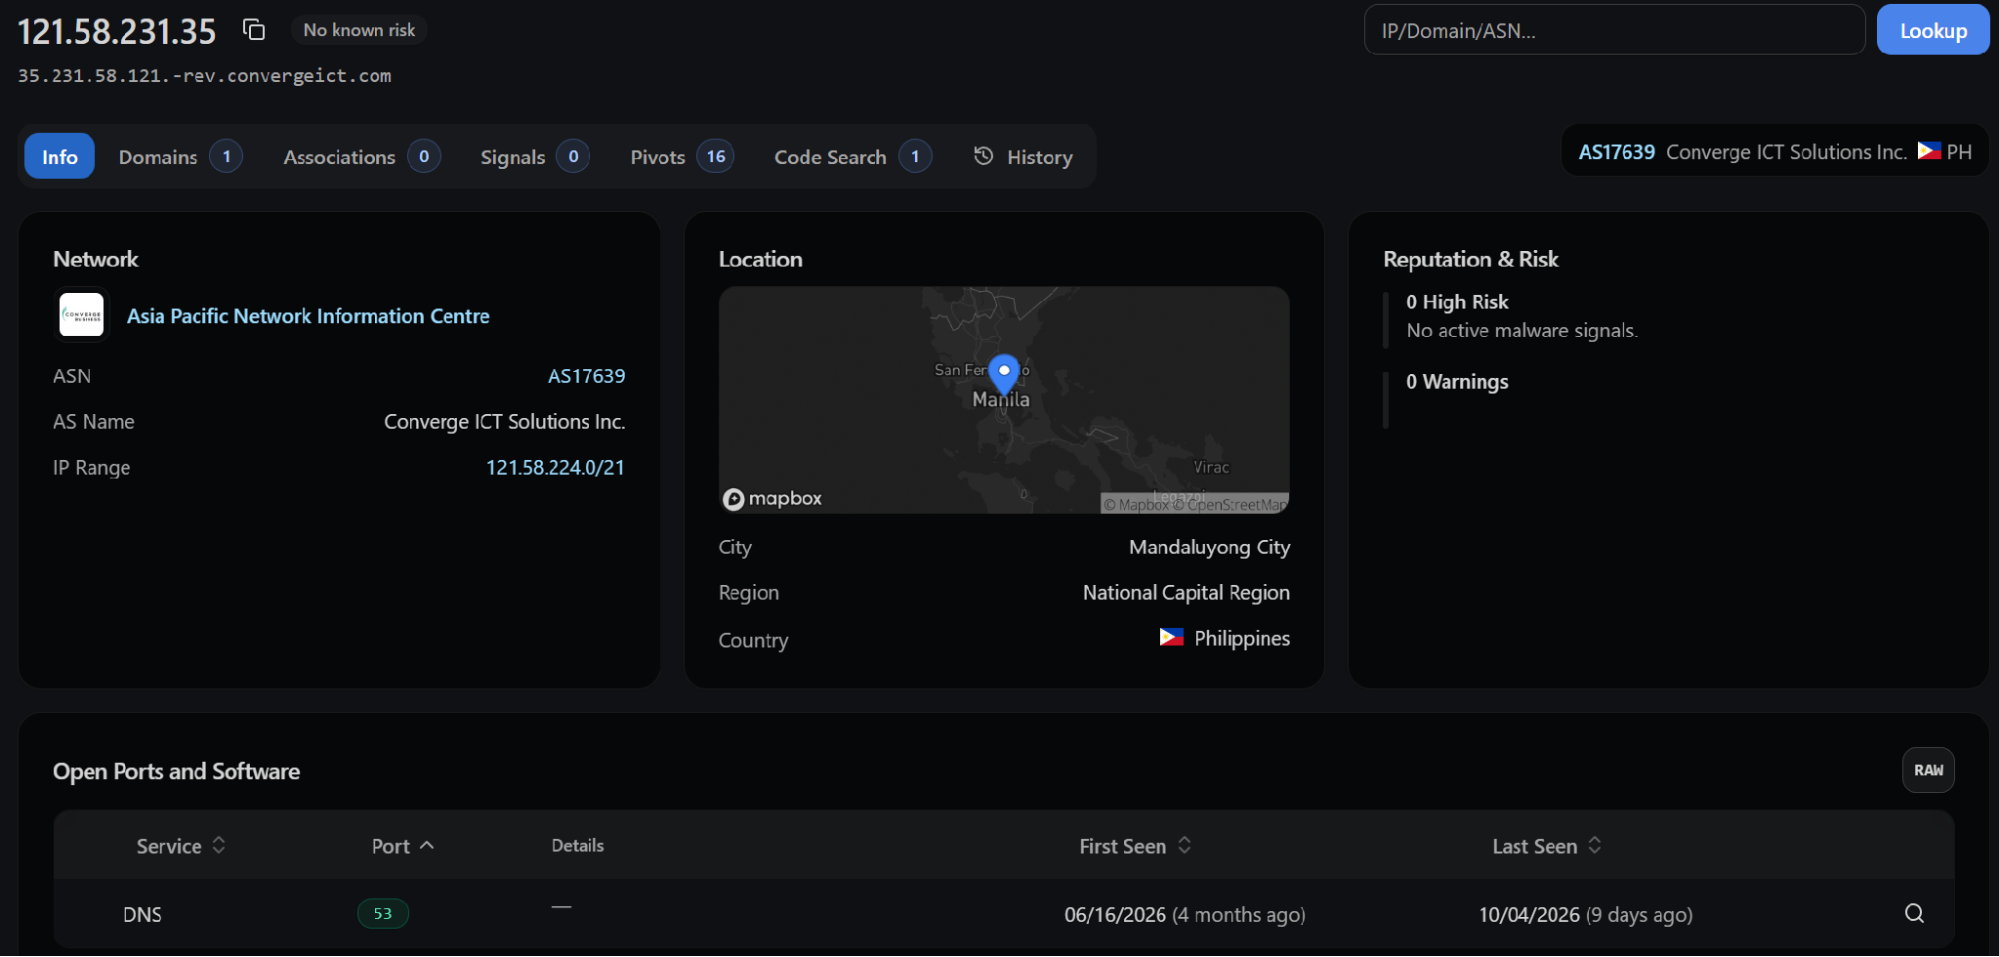The width and height of the screenshot is (1999, 957).
Task: Open the History tab
Action: (x=1023, y=156)
